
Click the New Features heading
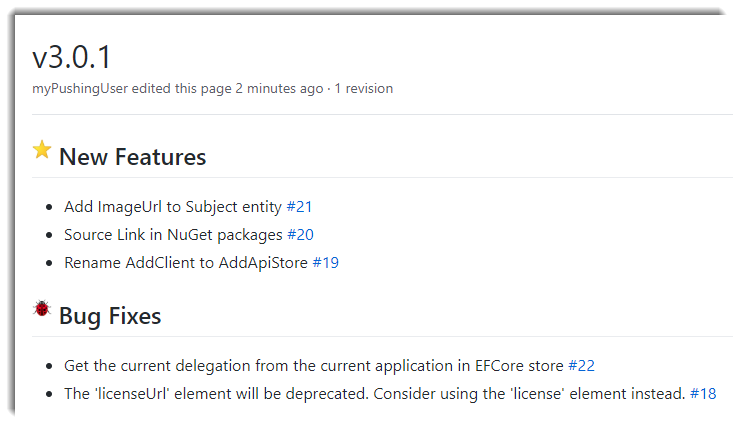pyautogui.click(x=132, y=157)
